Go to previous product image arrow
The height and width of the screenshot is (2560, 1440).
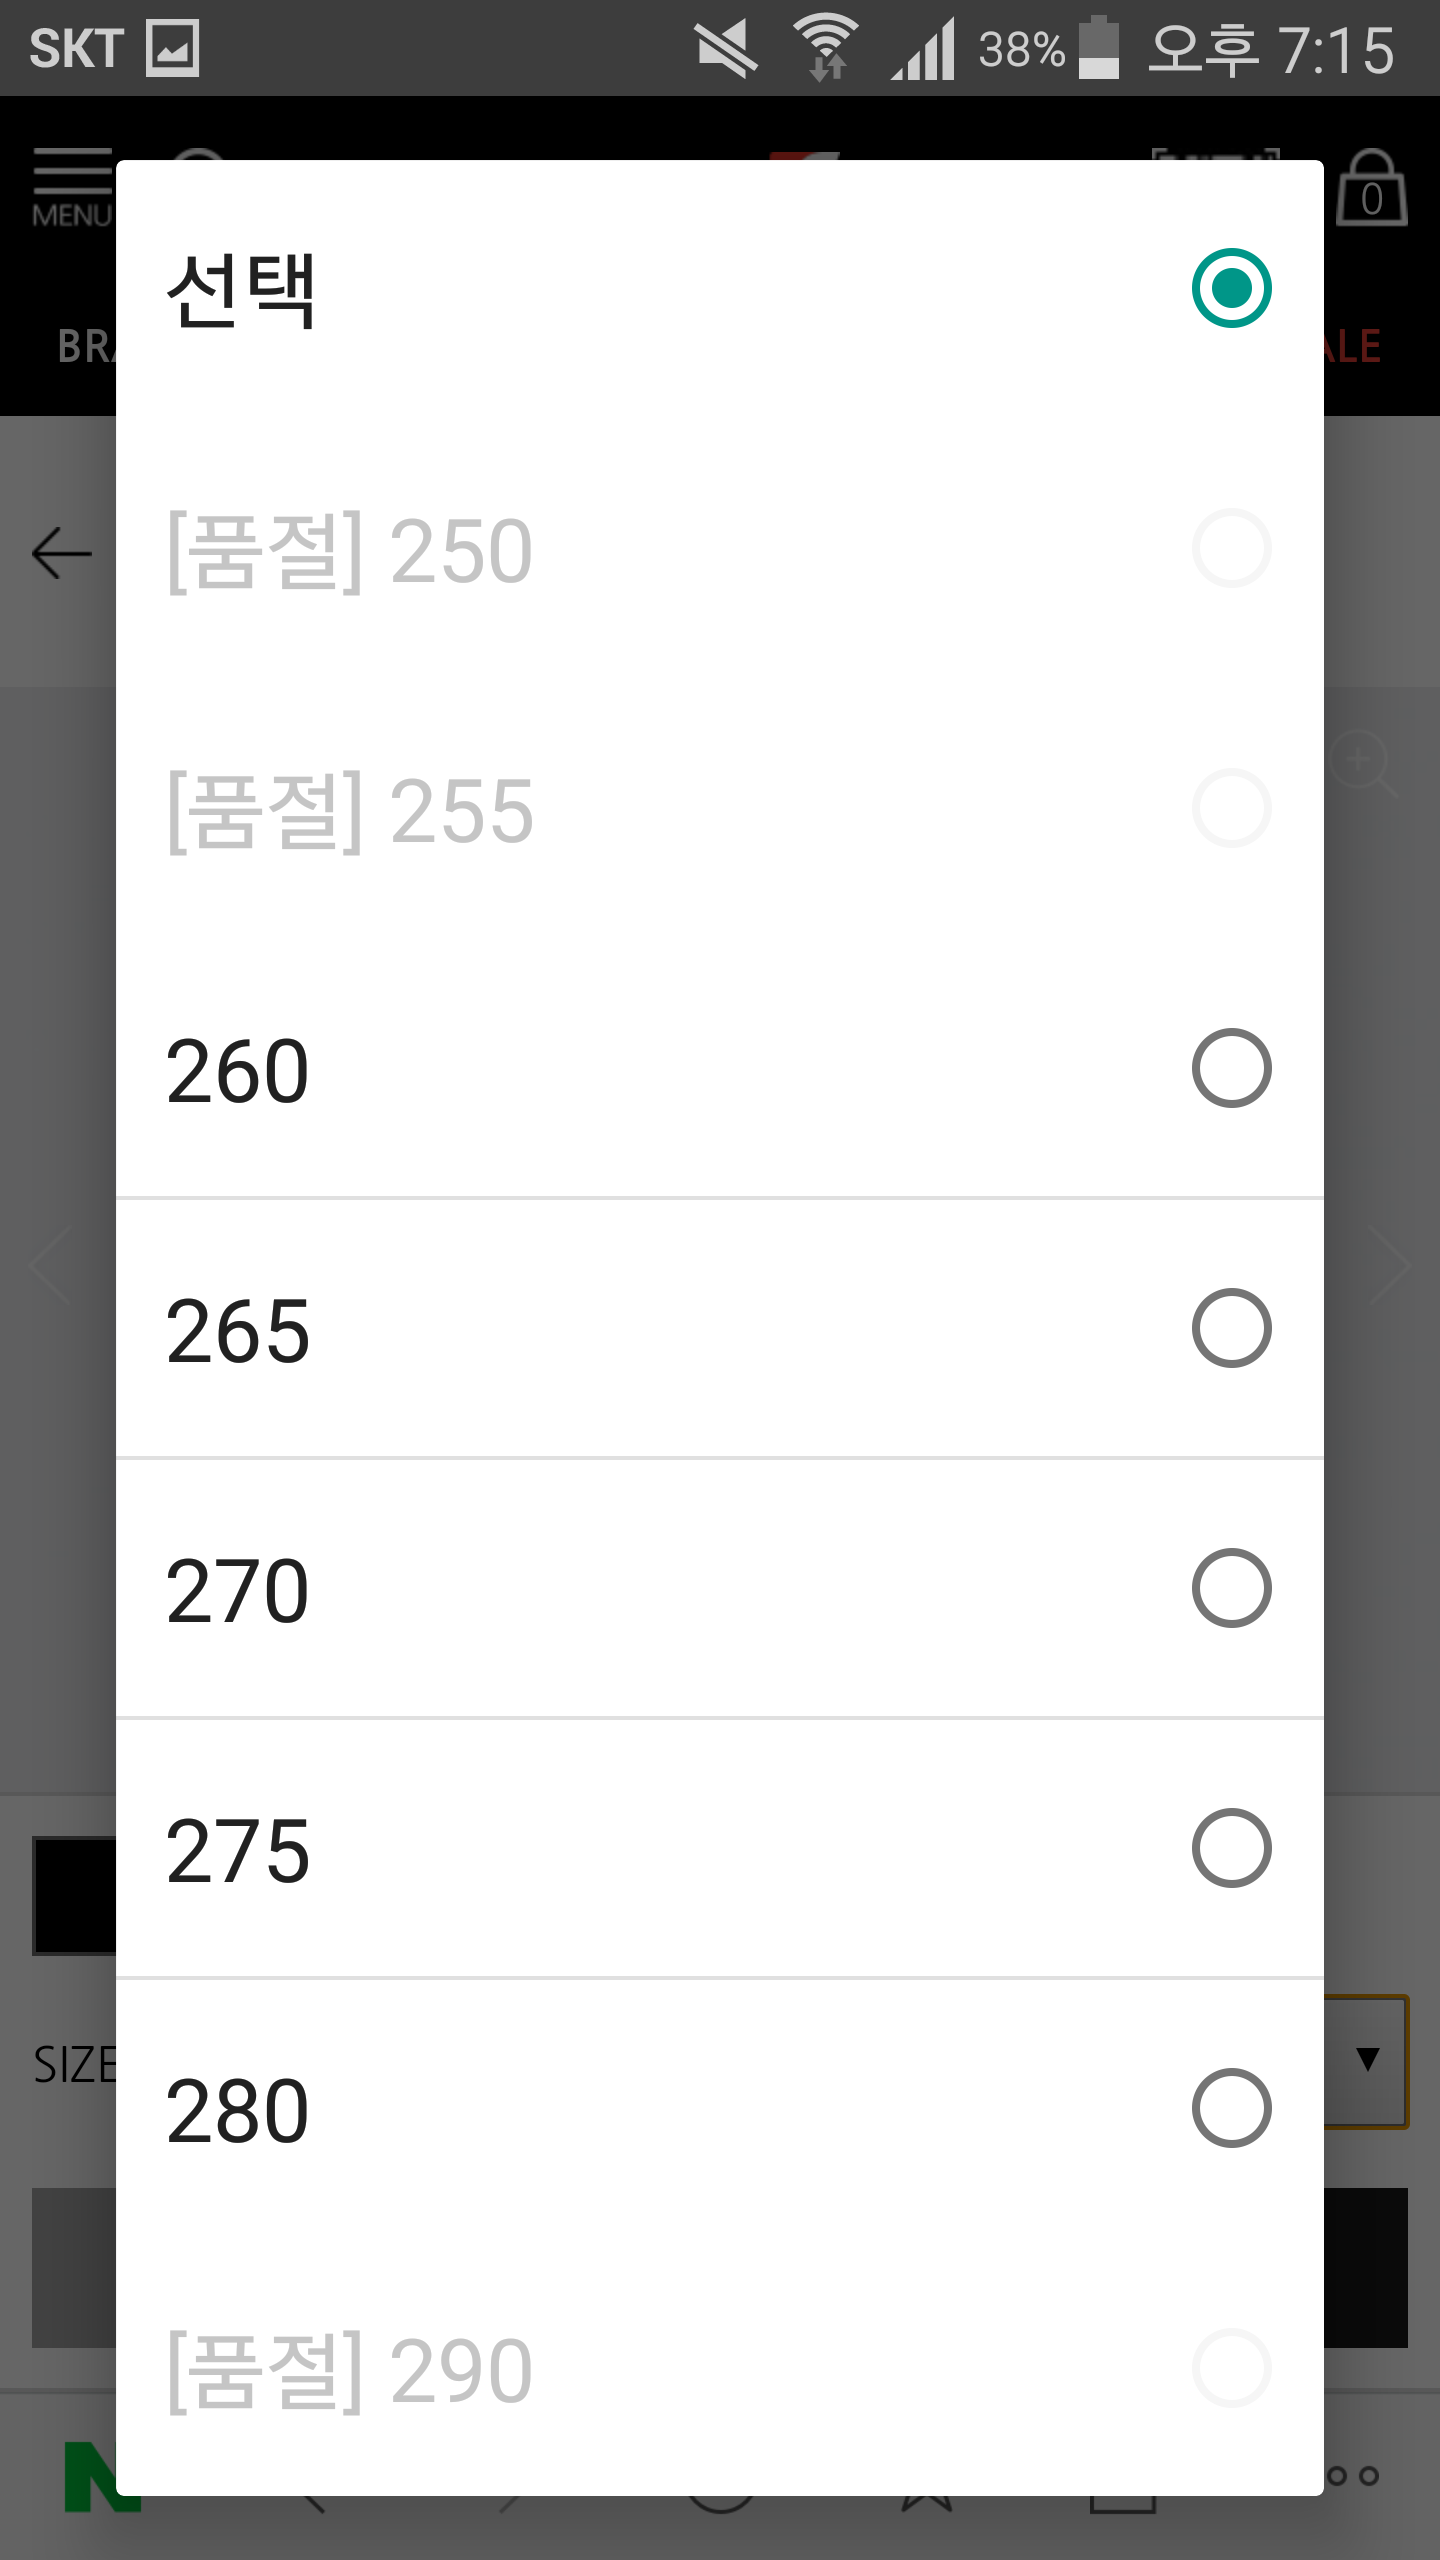[x=50, y=1265]
